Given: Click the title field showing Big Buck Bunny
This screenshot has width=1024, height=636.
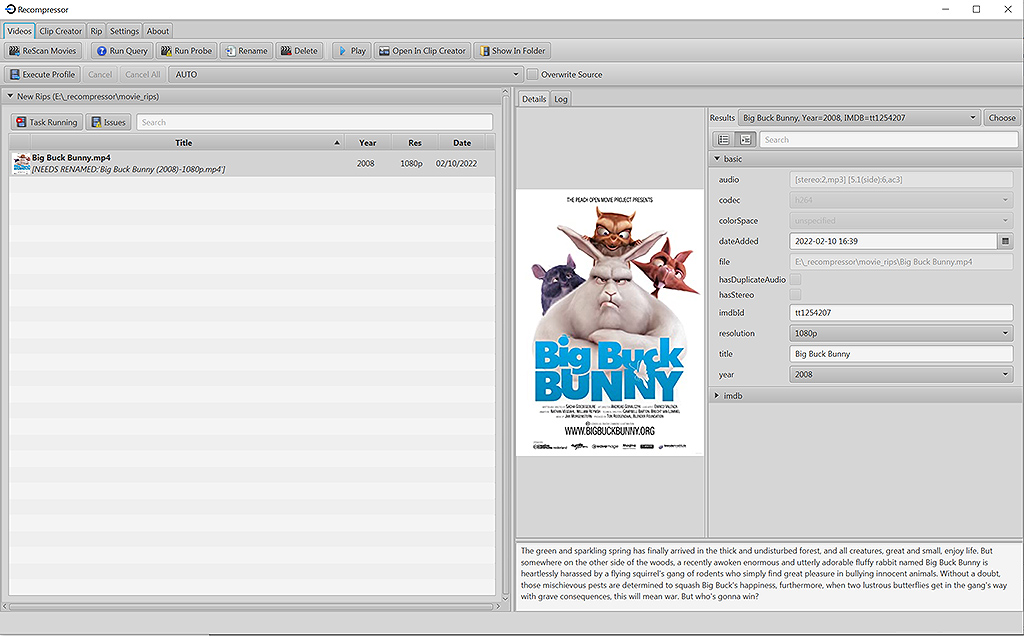Looking at the screenshot, I should point(901,354).
